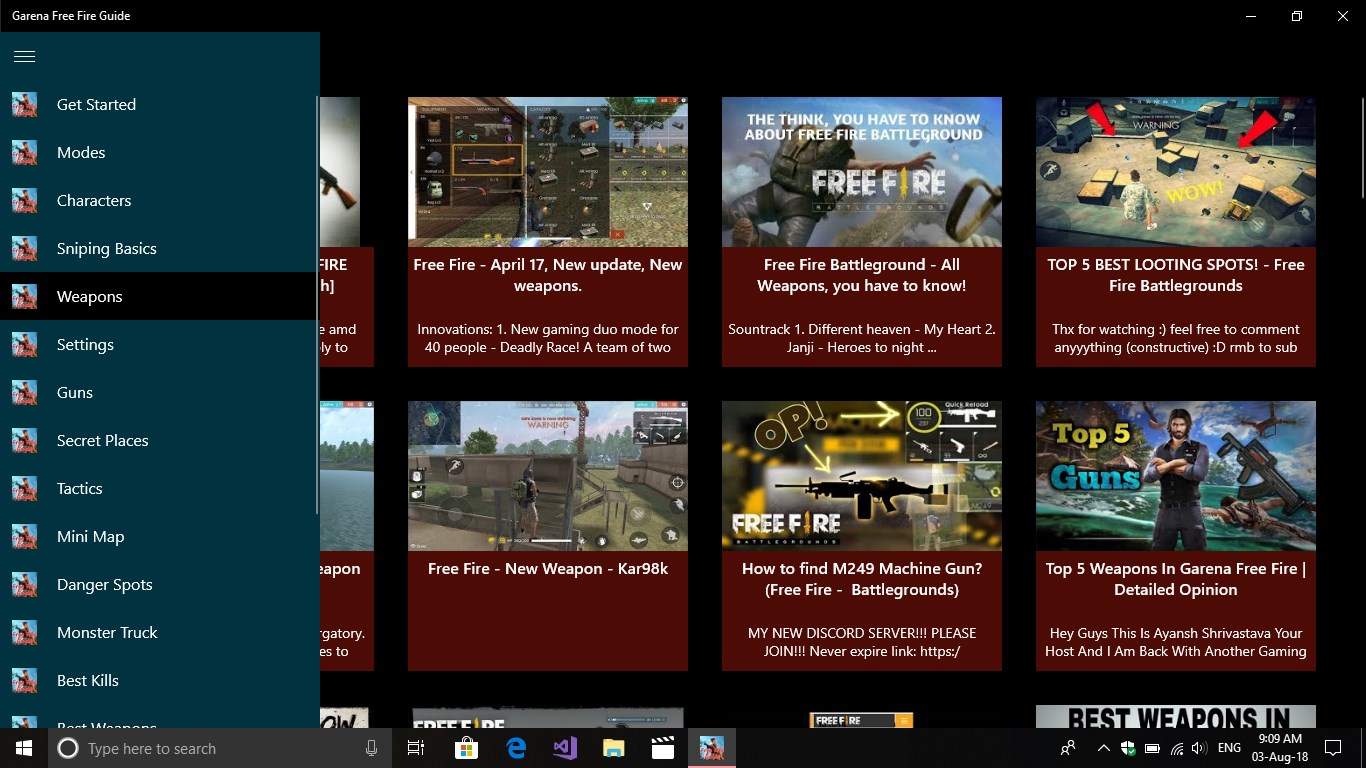Click 'Free Fire - New Weapon - Kar98k' title
Viewport: 1366px width, 768px height.
548,568
